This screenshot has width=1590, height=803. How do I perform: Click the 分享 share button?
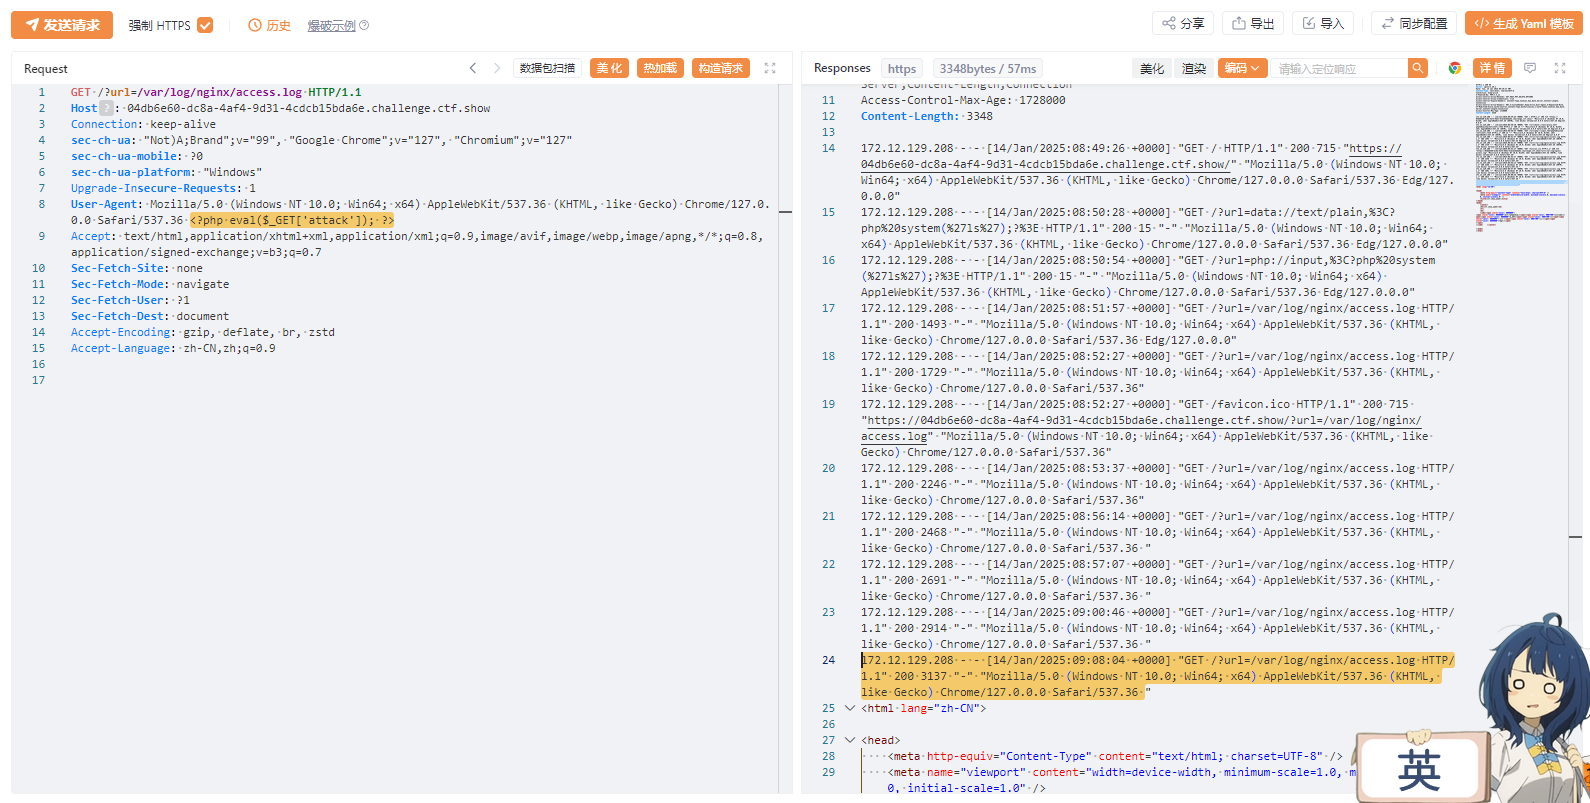[x=1183, y=23]
